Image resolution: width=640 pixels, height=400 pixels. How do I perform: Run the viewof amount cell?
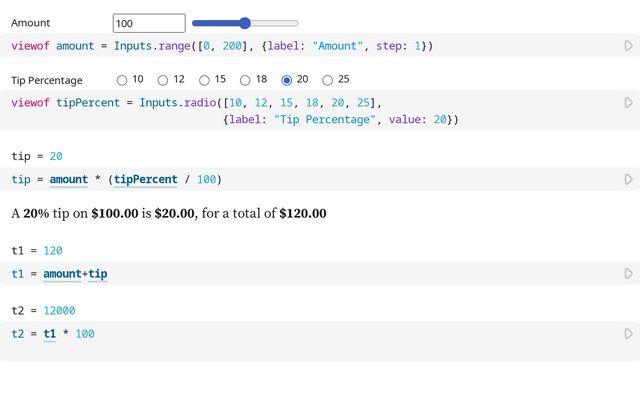629,46
